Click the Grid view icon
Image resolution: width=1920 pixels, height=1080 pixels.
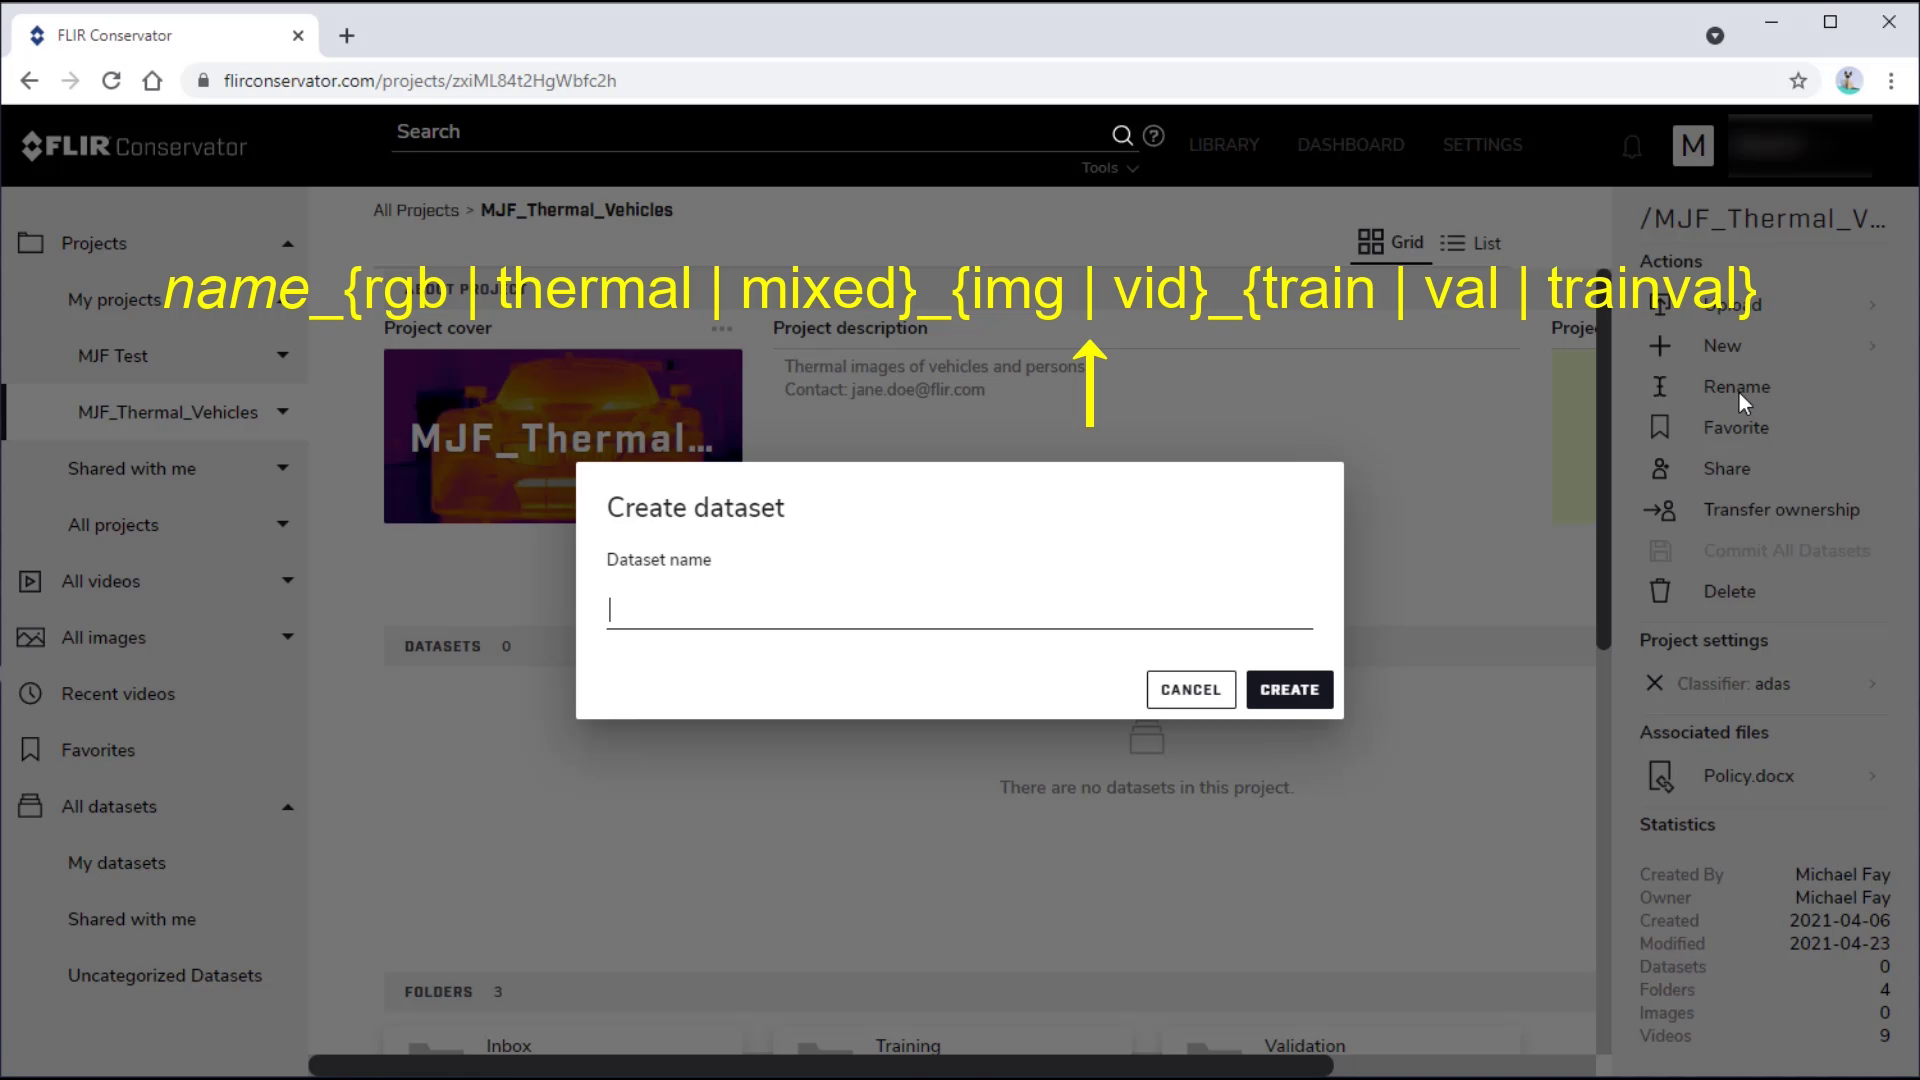(1371, 243)
